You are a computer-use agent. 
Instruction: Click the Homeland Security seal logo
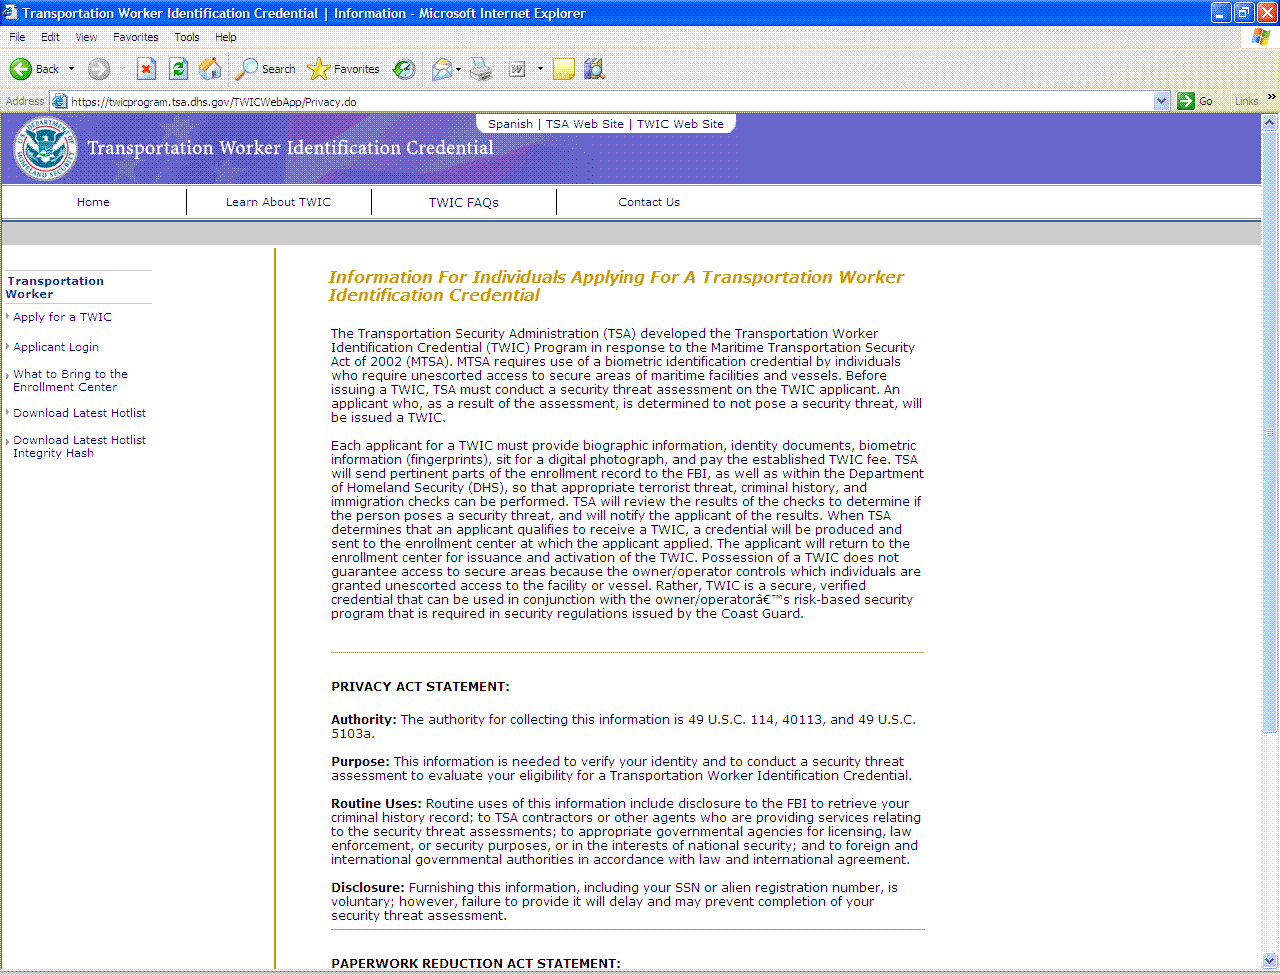[45, 150]
